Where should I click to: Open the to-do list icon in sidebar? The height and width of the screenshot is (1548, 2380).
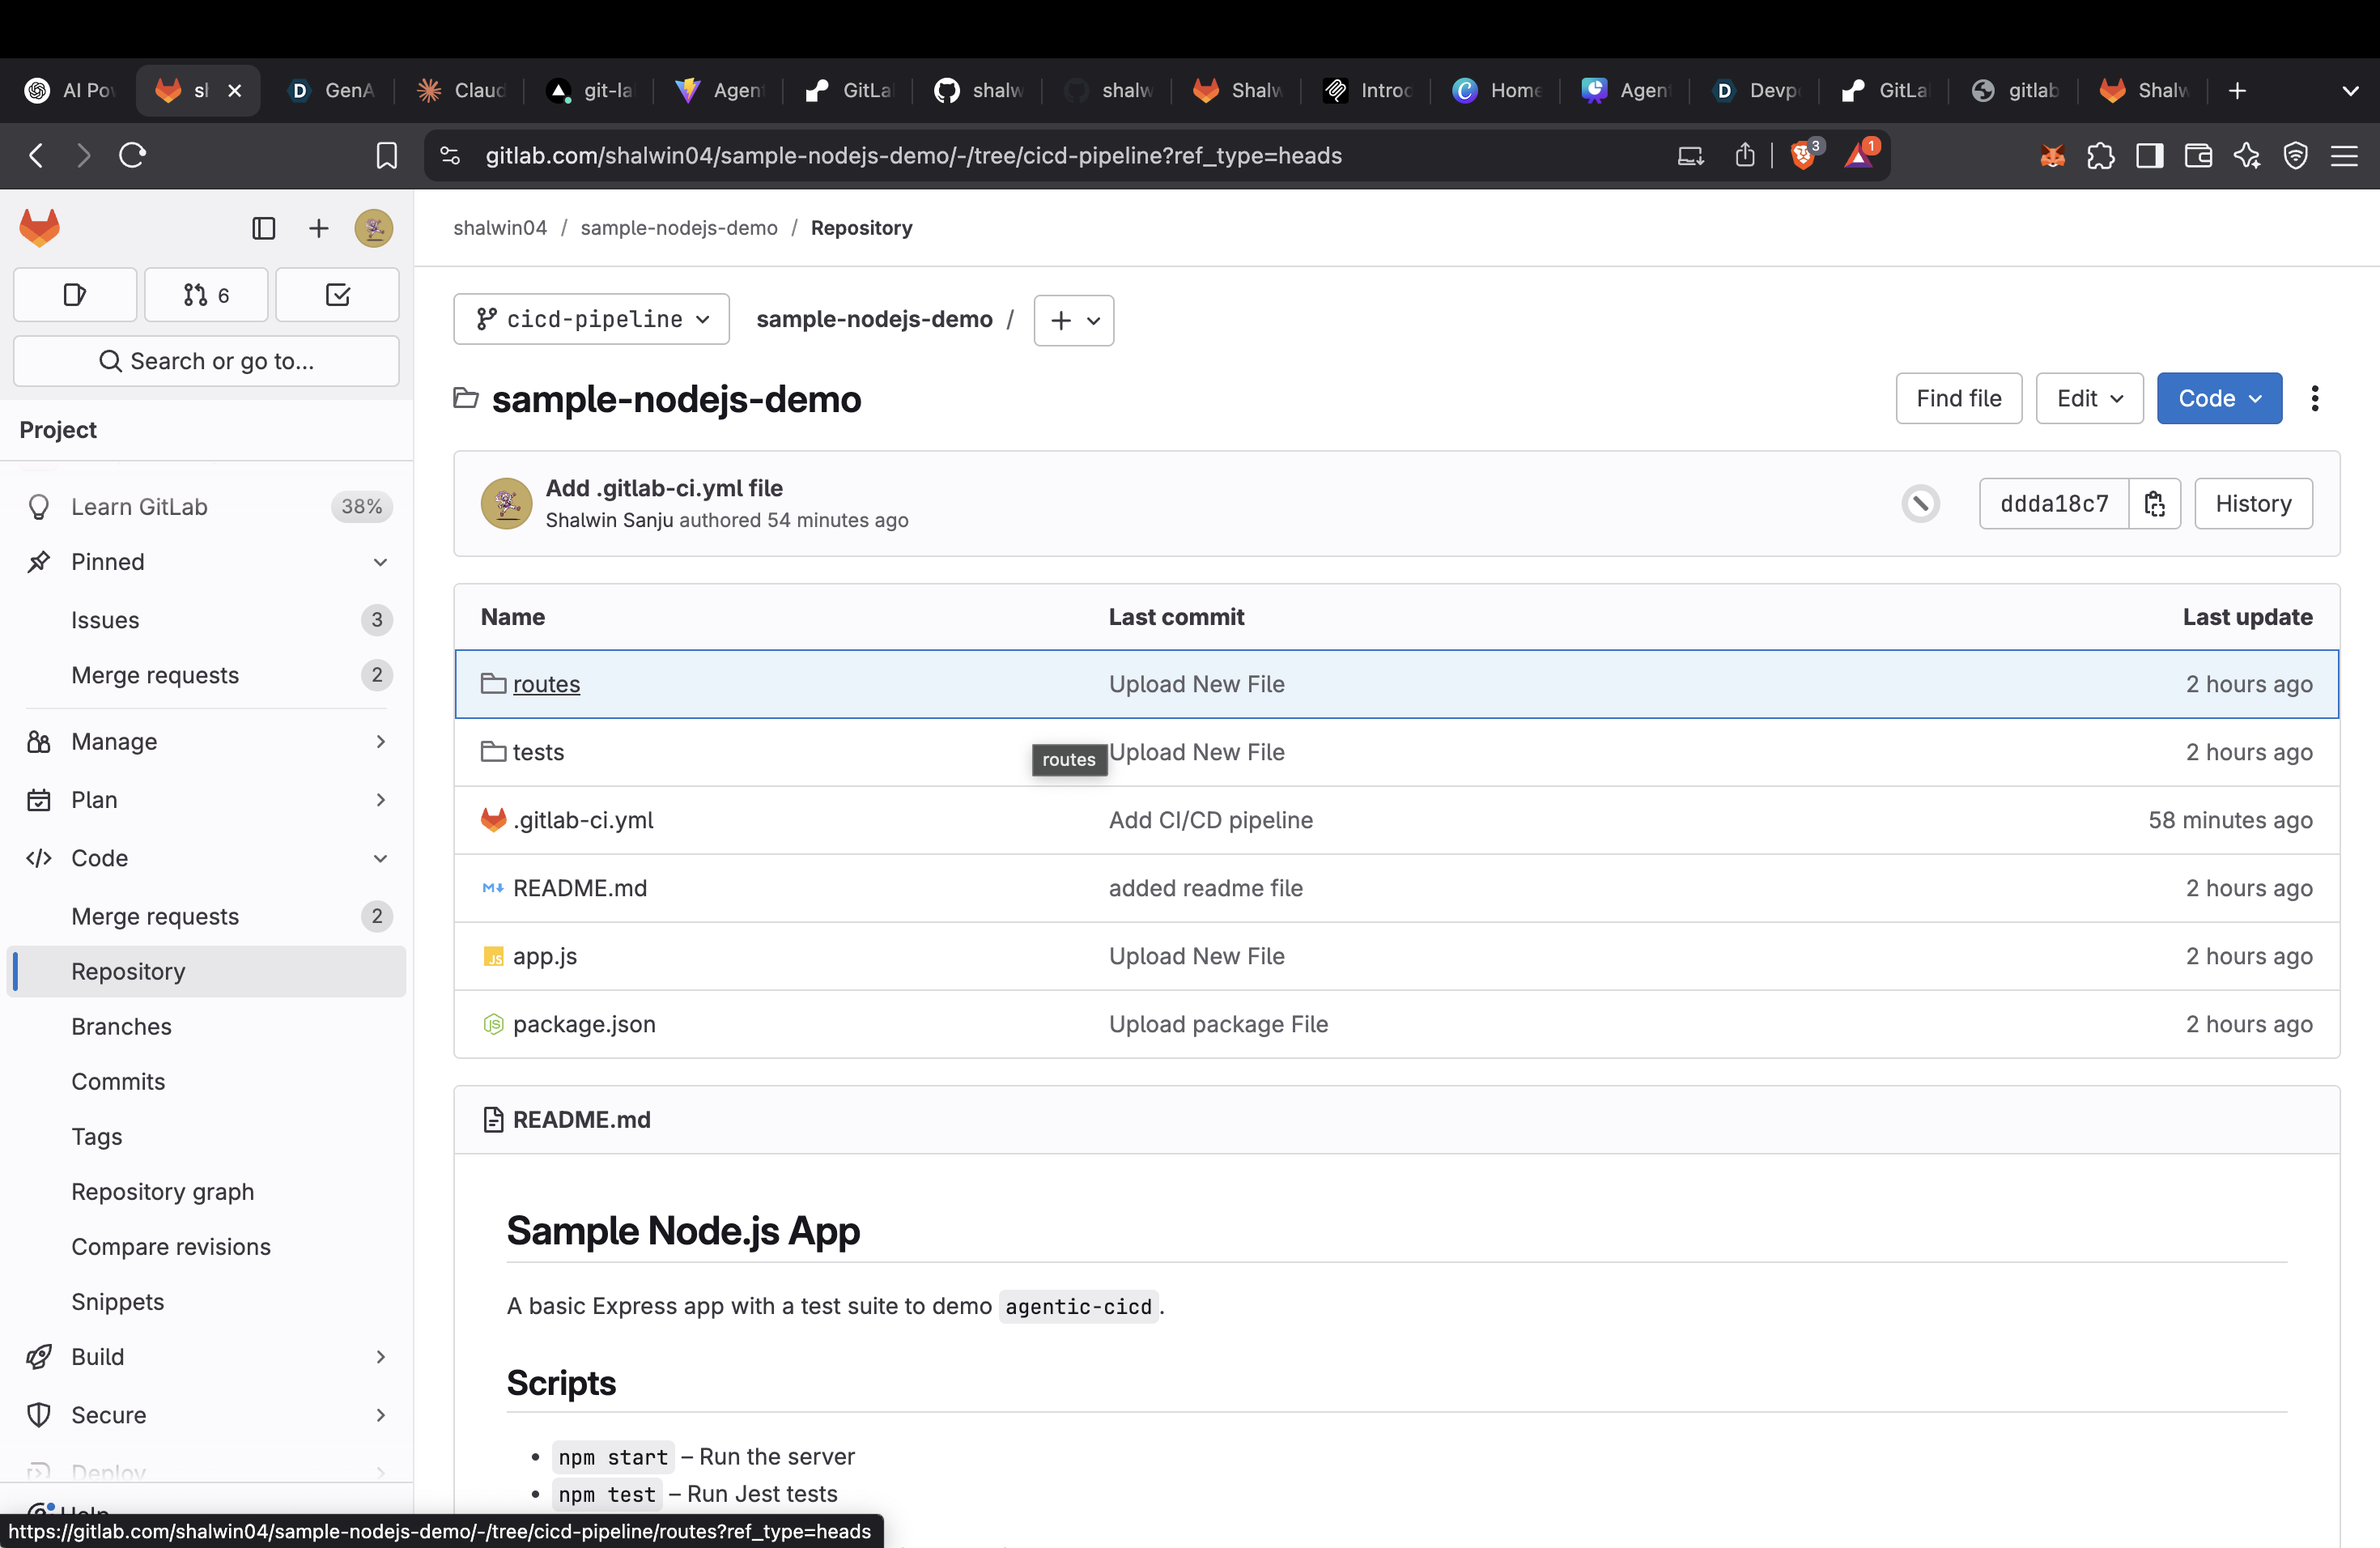337,295
